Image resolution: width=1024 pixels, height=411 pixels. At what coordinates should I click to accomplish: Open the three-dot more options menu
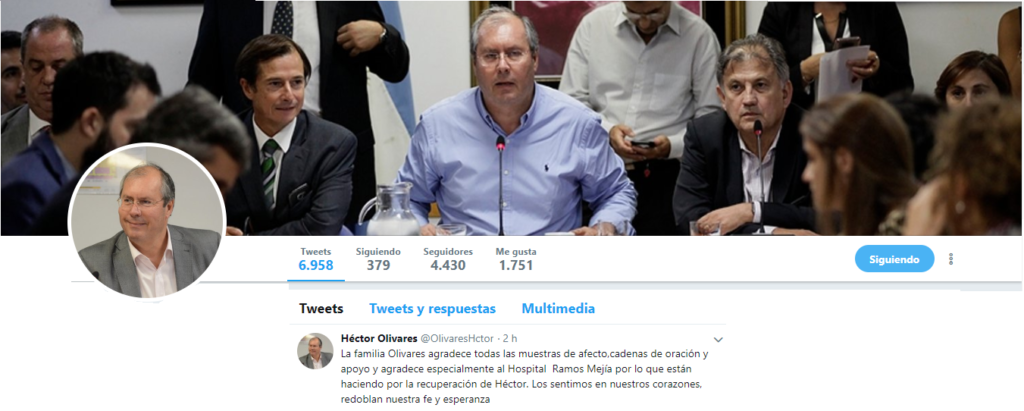(x=950, y=259)
